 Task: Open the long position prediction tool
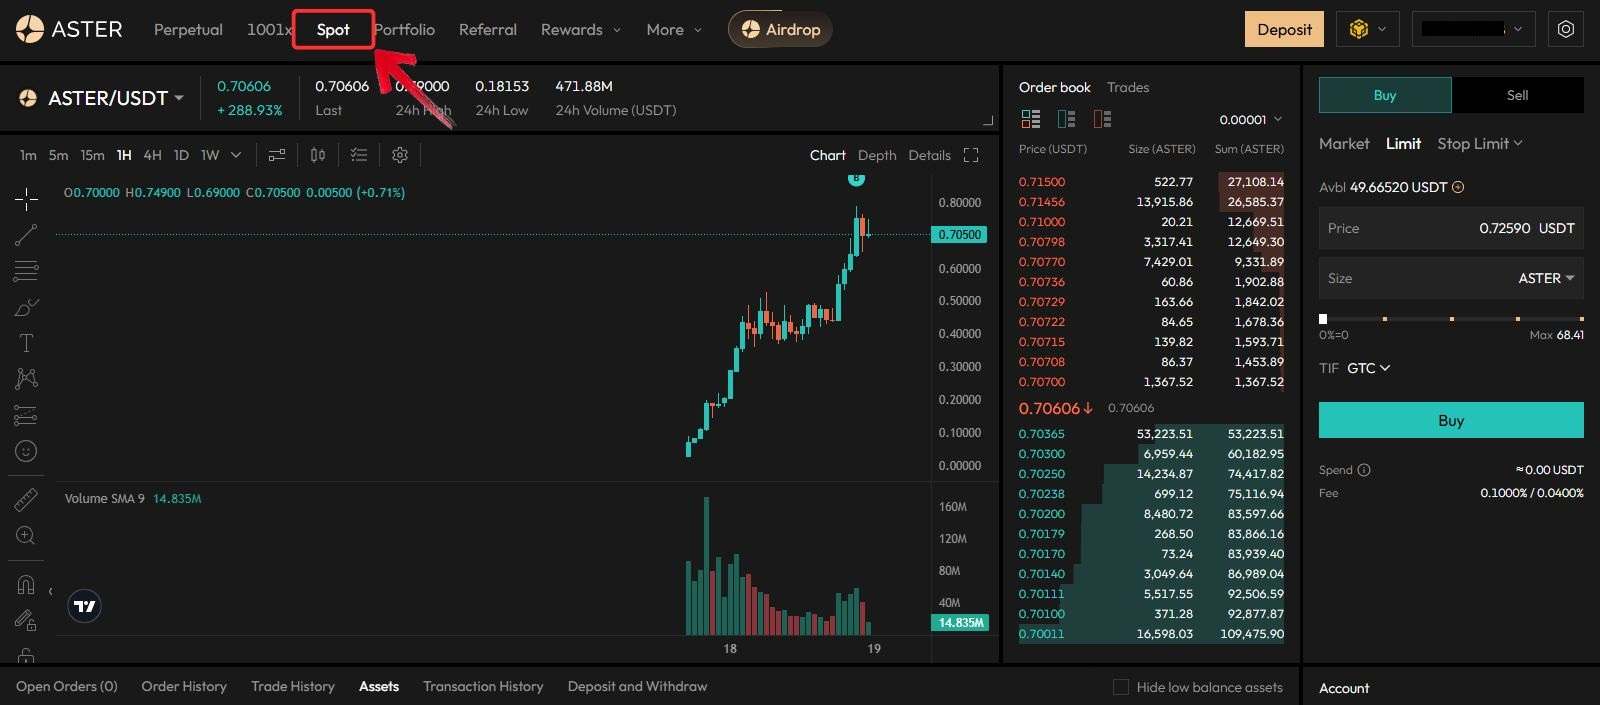(26, 415)
